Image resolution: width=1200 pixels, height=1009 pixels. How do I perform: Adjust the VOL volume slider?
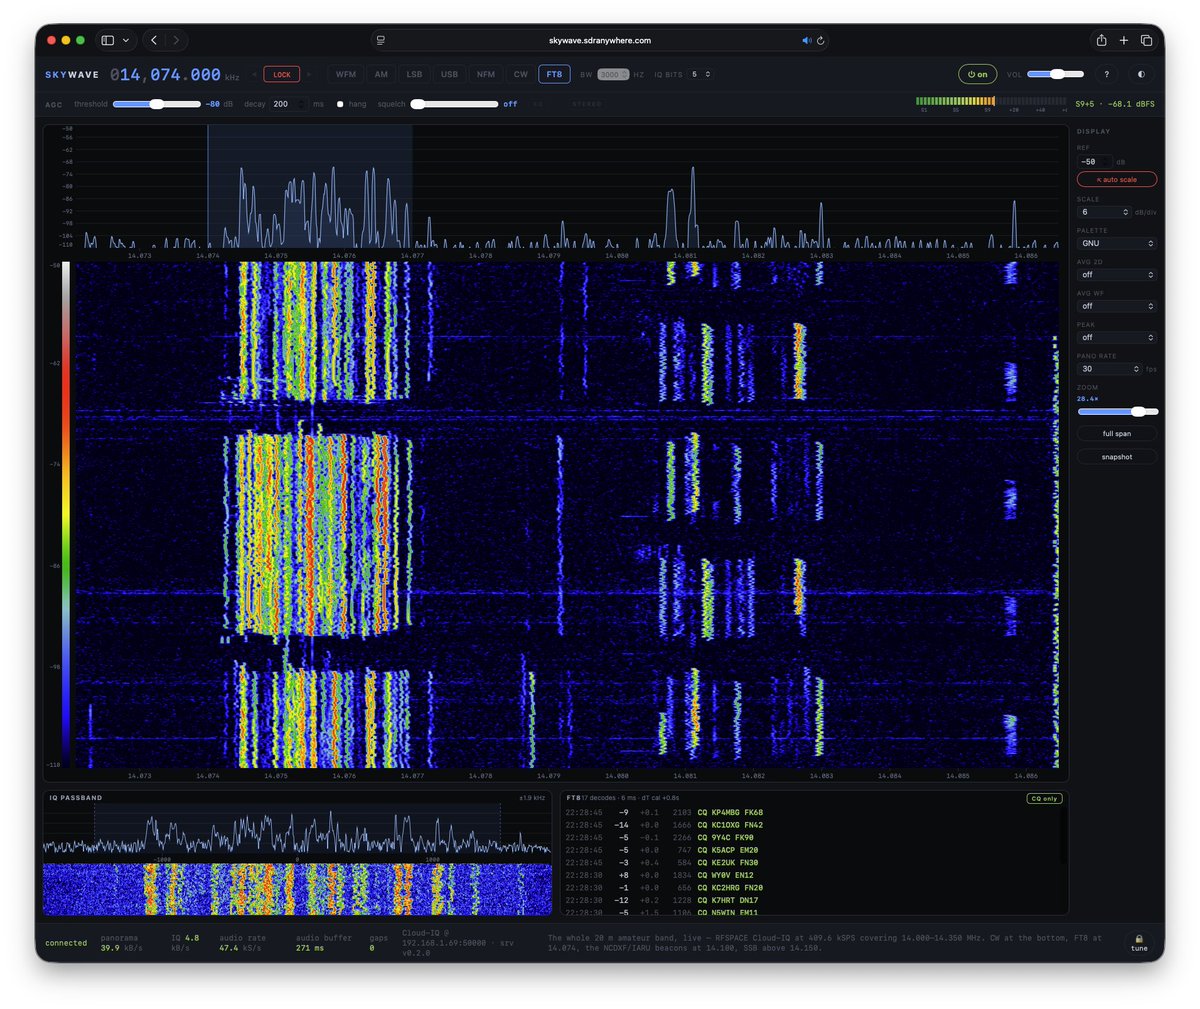pyautogui.click(x=1055, y=74)
